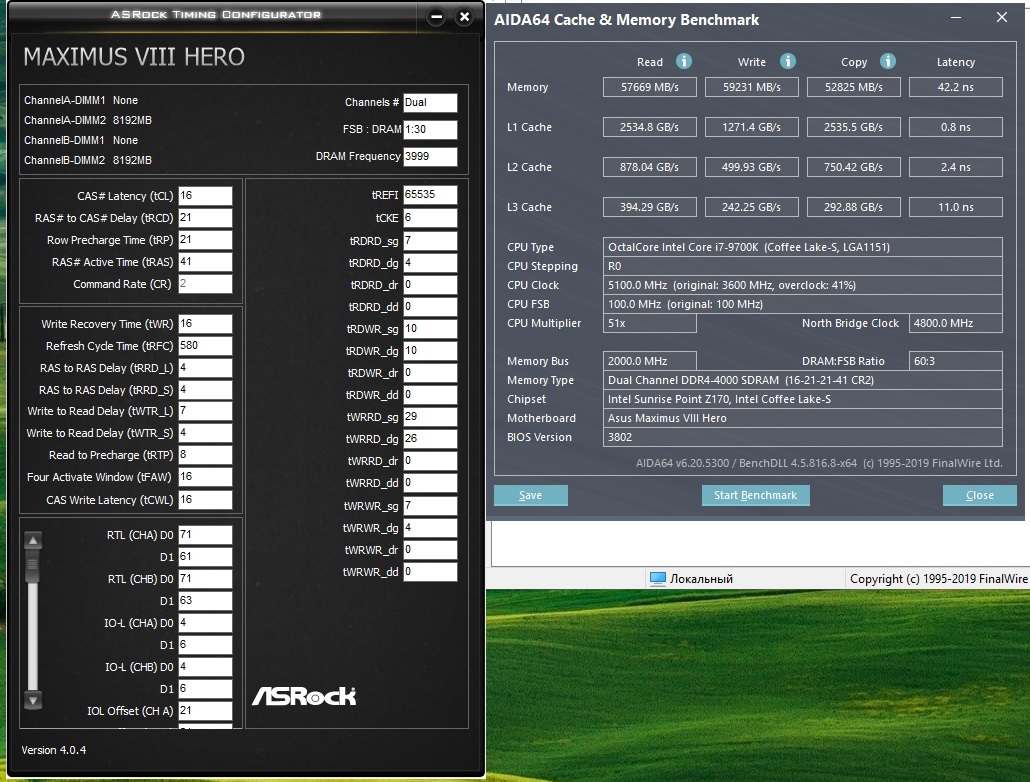Click the Memory Copy value 52825 MB/s

(x=853, y=87)
